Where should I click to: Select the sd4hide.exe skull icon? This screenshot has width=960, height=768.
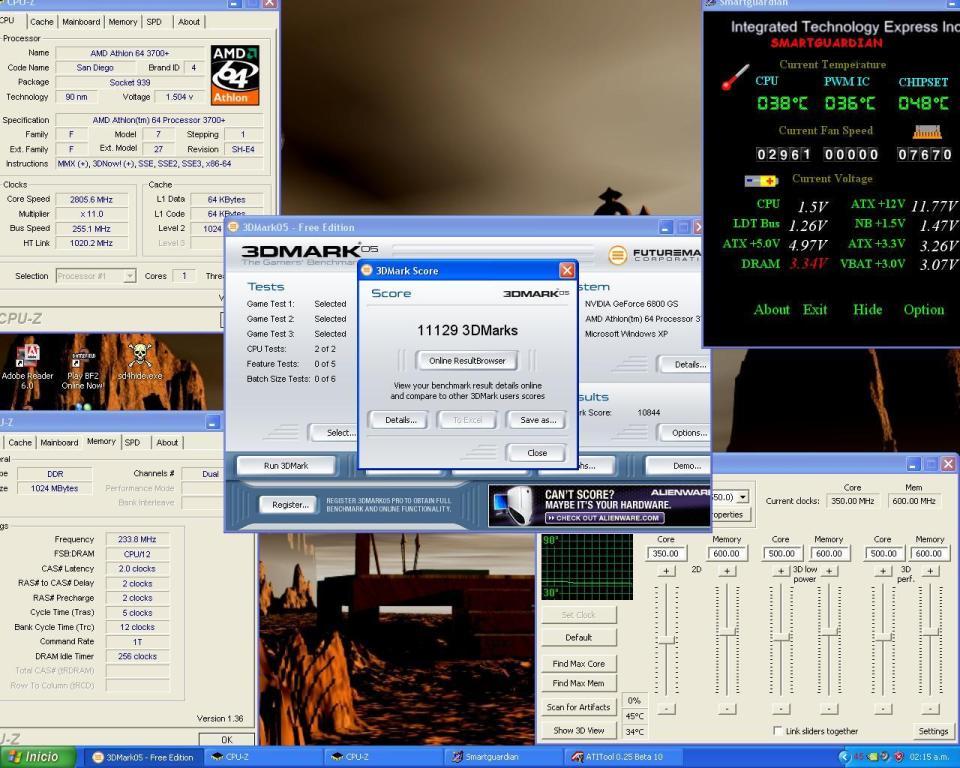click(139, 357)
